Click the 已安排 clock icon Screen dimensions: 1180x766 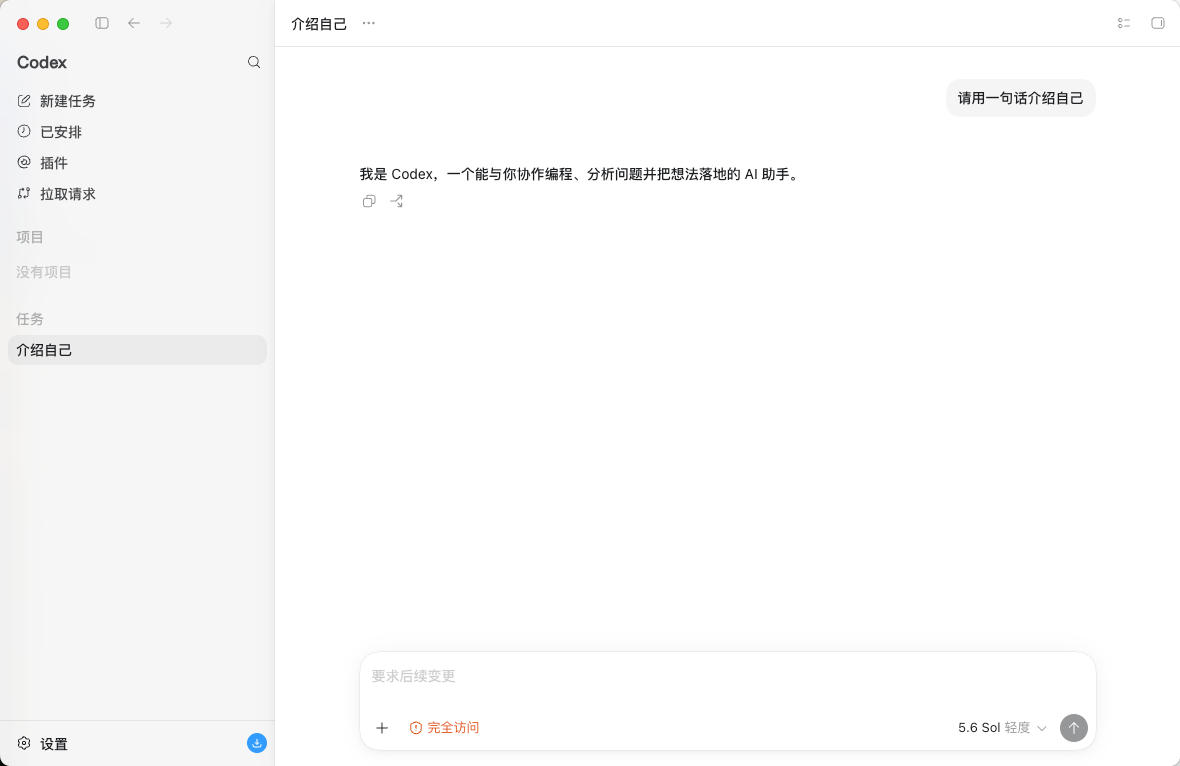point(24,132)
